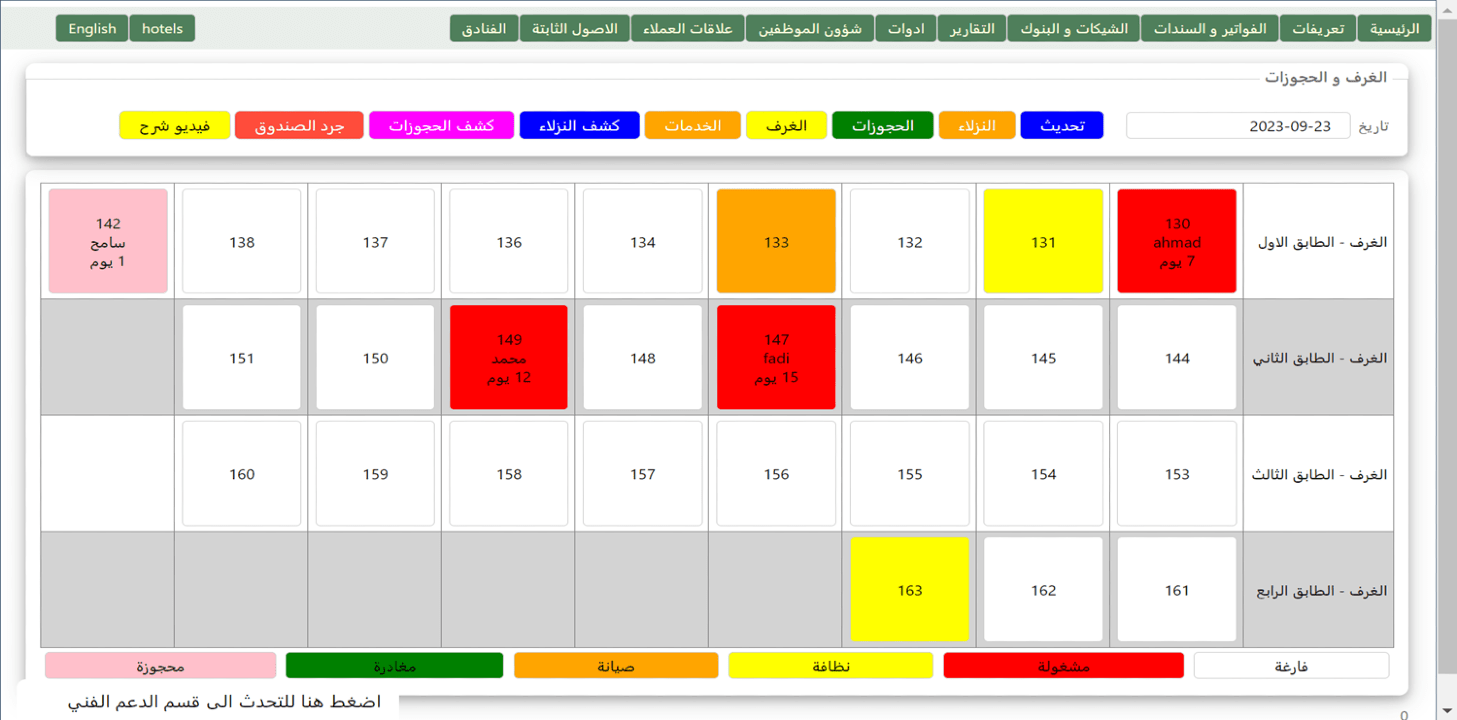Click the blue تحديث refresh button
1457x720 pixels.
coord(1061,126)
